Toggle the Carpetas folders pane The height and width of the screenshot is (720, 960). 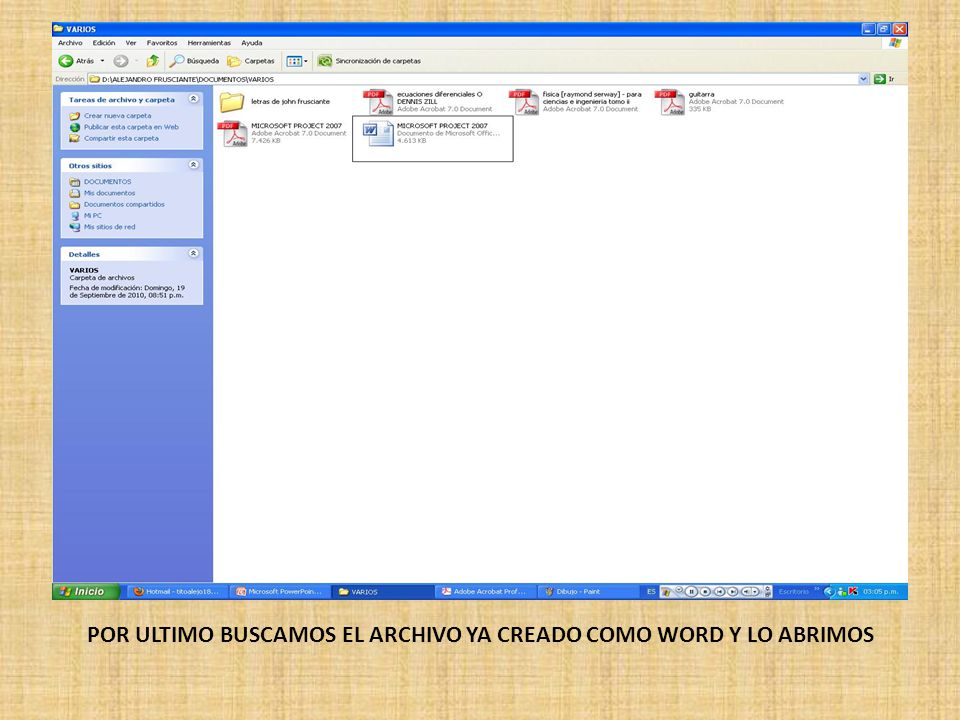(251, 61)
